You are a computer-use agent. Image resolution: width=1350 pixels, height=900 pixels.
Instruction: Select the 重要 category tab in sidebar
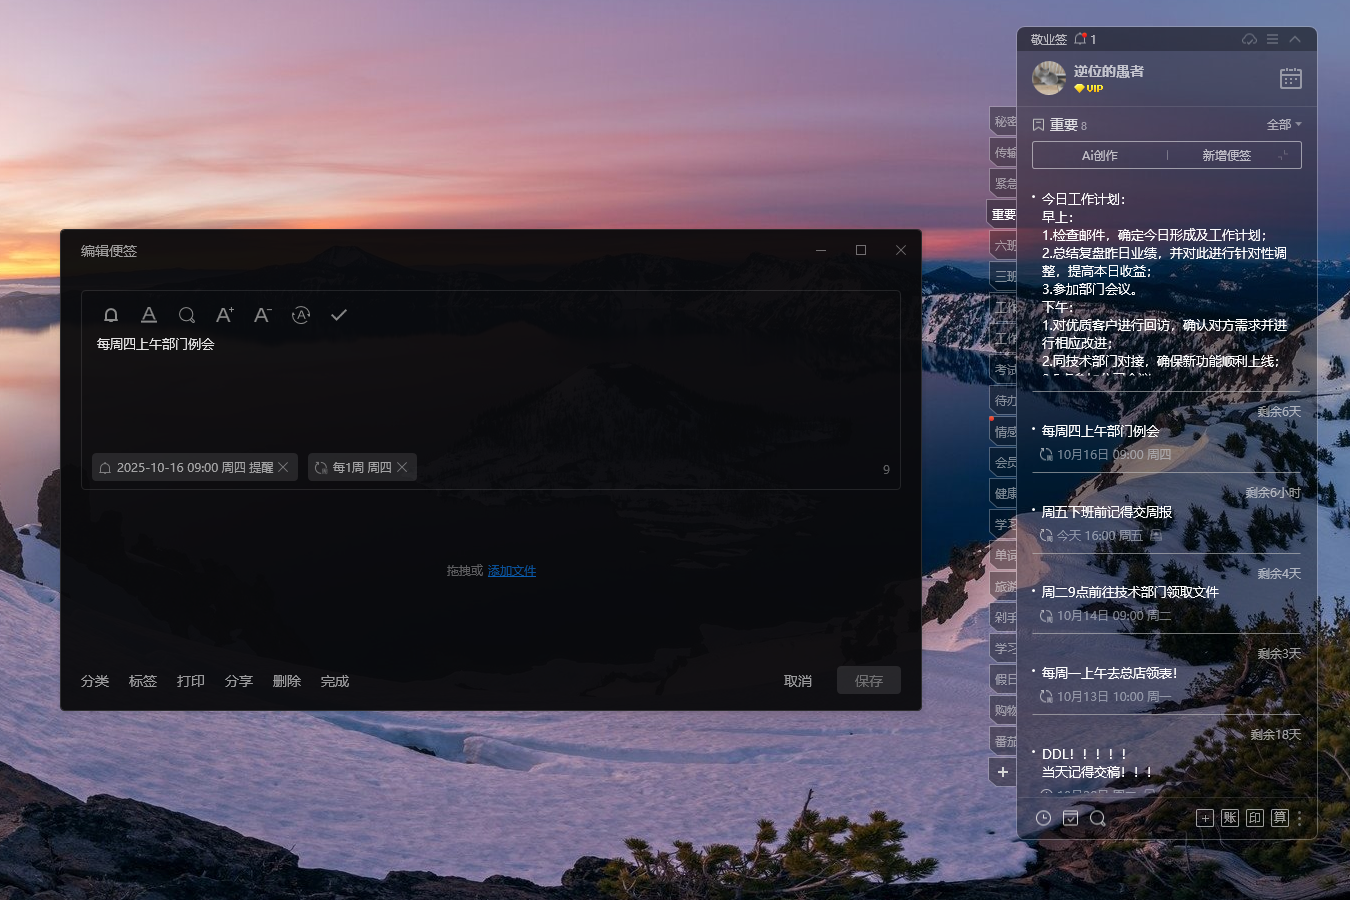tap(1003, 214)
